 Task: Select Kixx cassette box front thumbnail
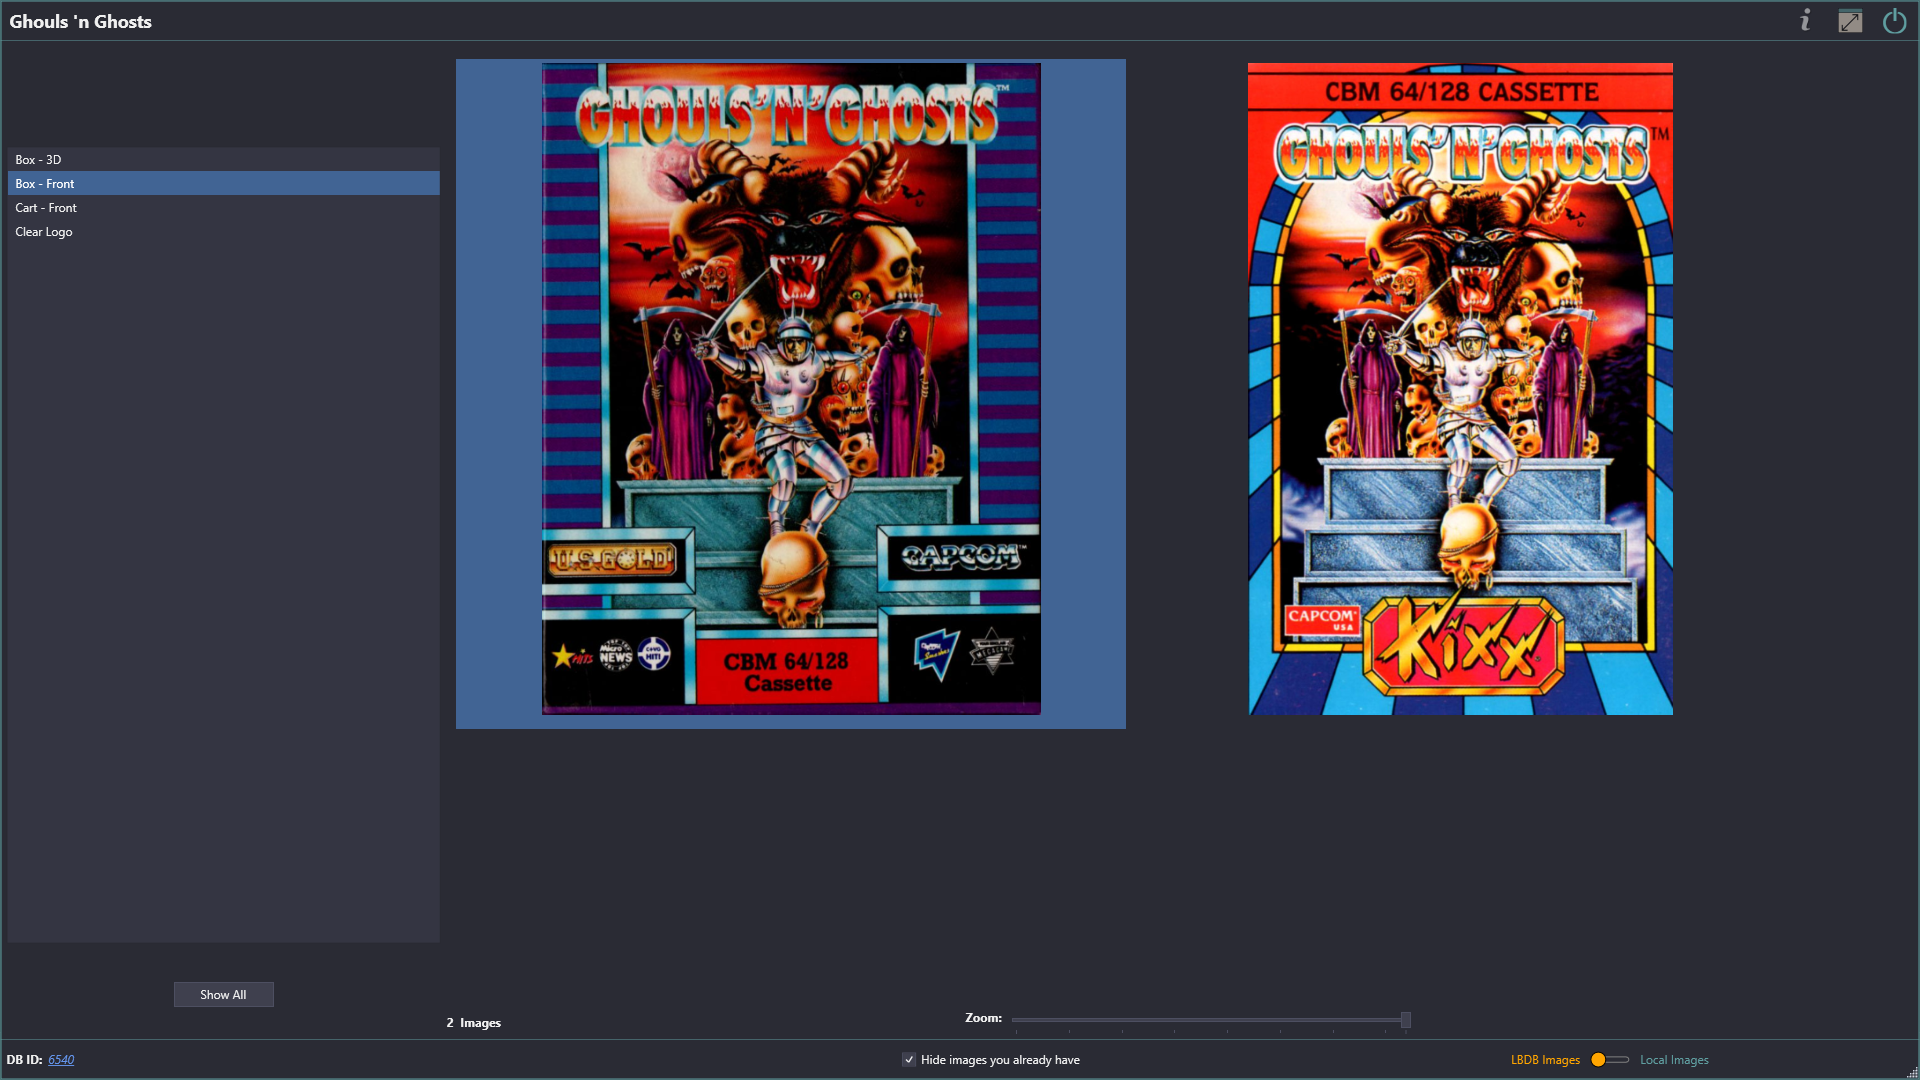[x=1460, y=389]
